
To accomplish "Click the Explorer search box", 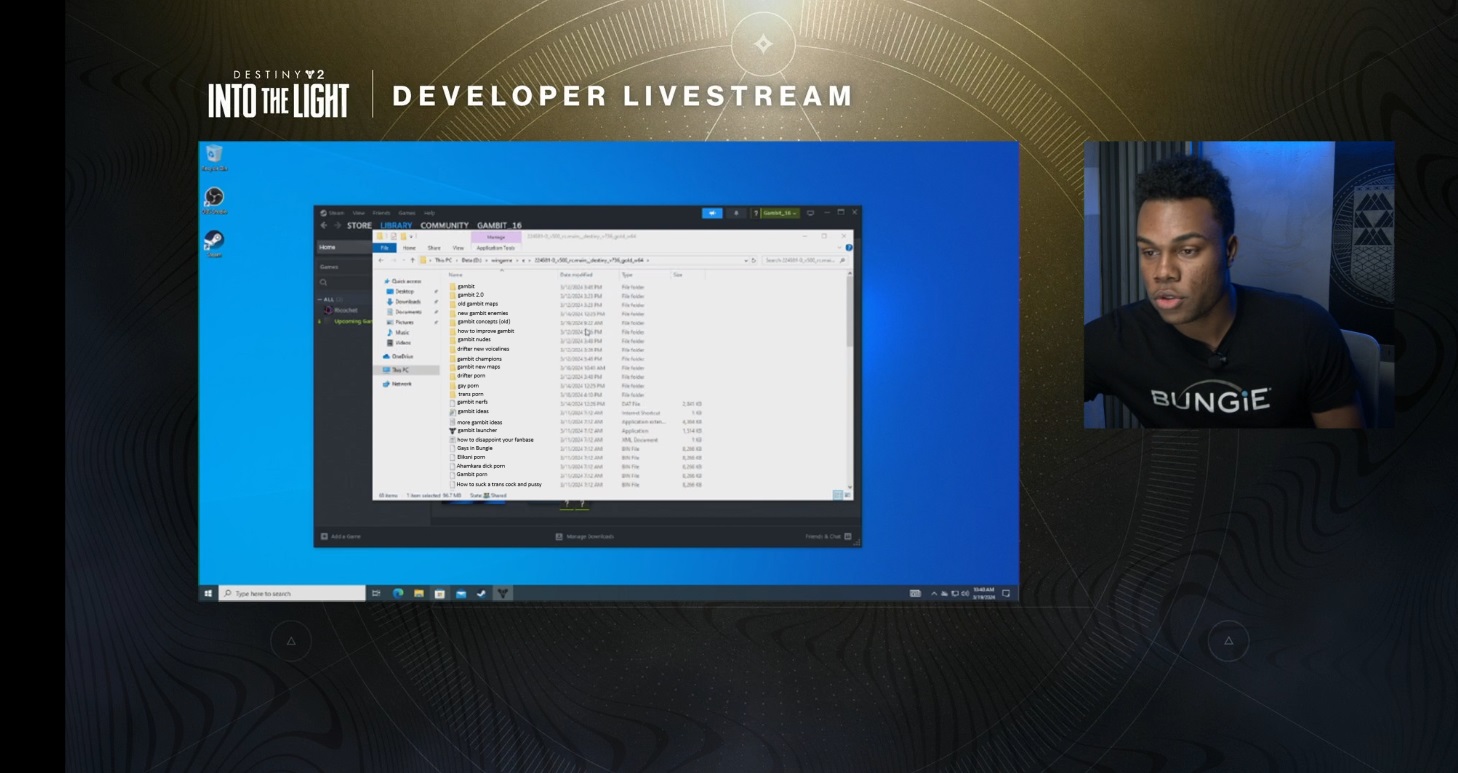I will (x=806, y=260).
